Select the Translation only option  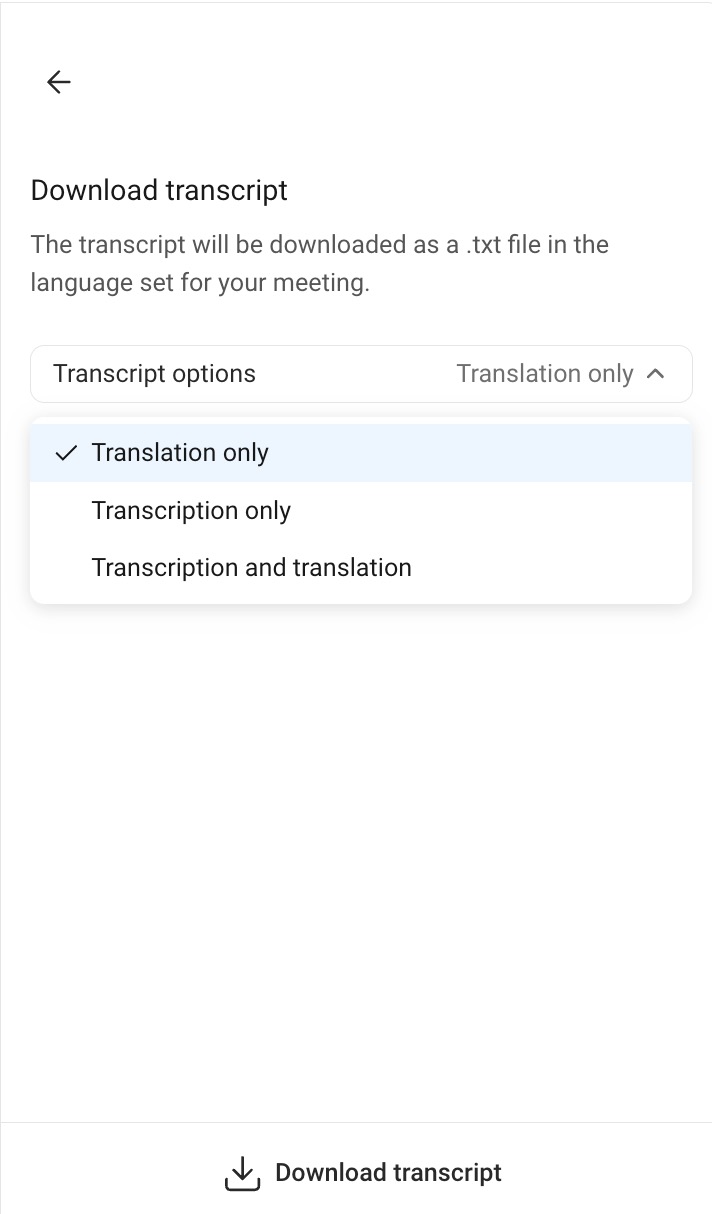[x=180, y=453]
